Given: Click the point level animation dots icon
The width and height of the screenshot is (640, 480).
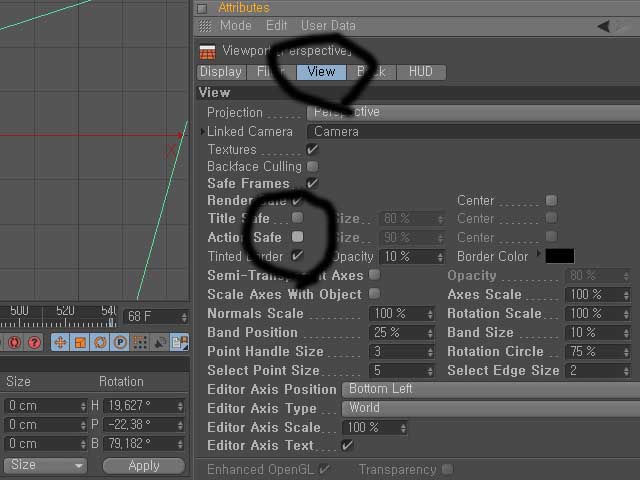Looking at the screenshot, I should [x=140, y=342].
